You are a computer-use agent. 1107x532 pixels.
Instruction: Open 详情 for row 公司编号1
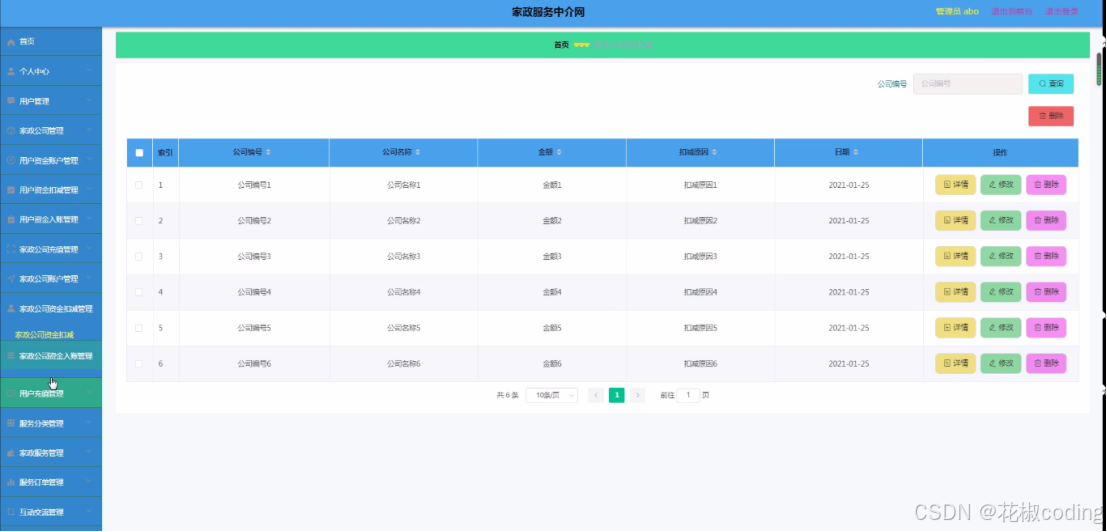tap(955, 185)
